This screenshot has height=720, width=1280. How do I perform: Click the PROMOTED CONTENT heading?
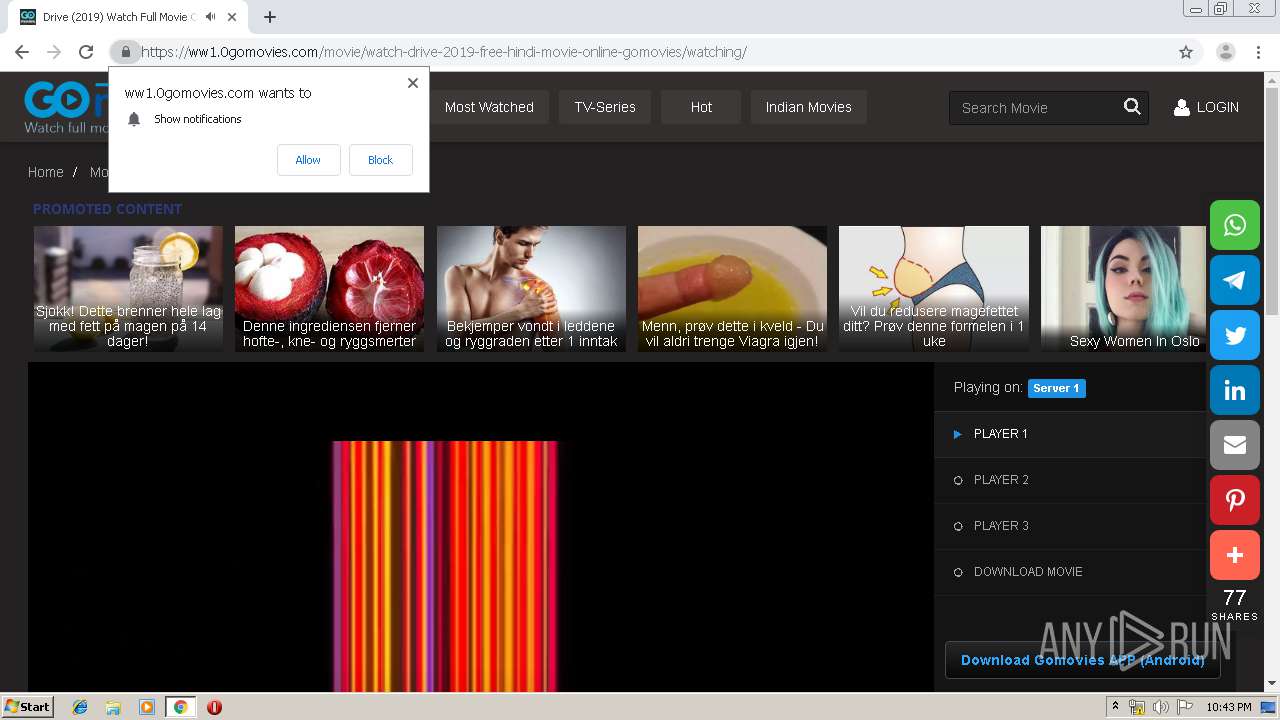pyautogui.click(x=107, y=209)
